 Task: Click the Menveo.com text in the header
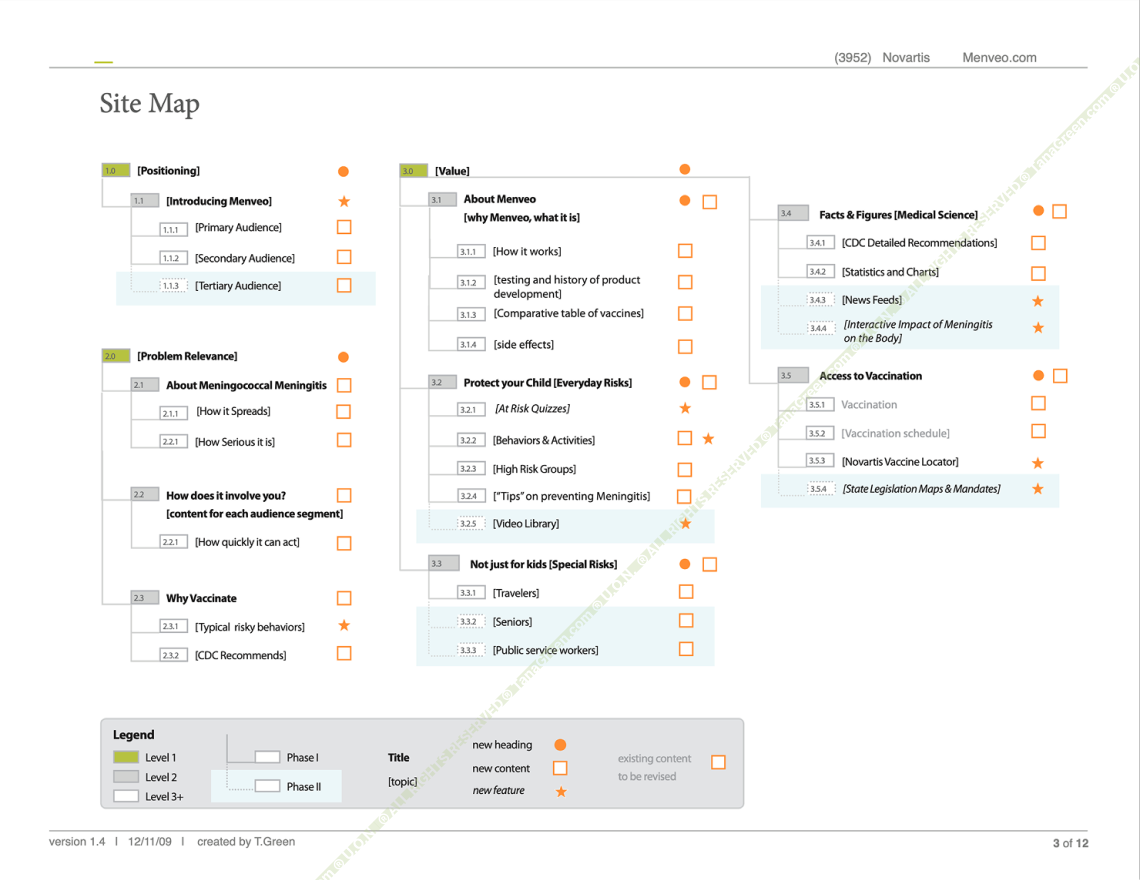coord(999,57)
